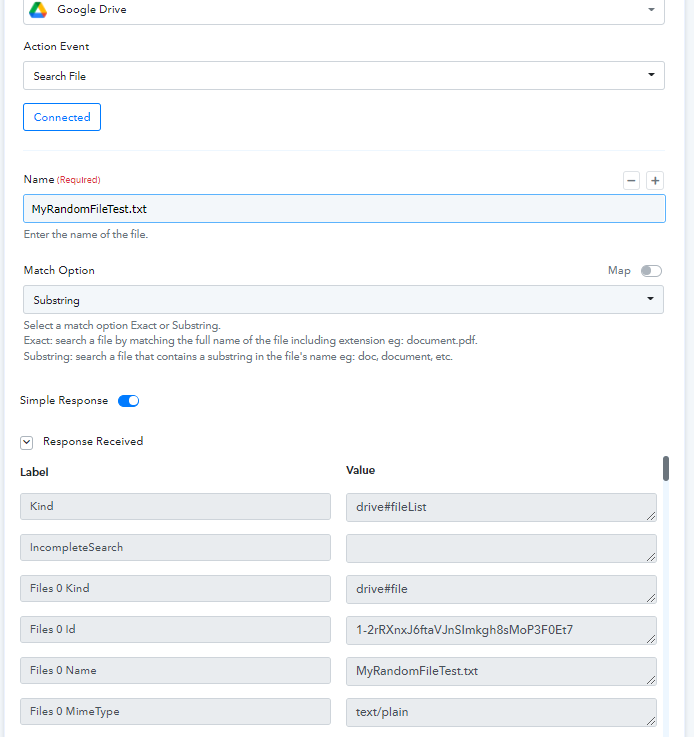Toggle the Map switch on
The image size is (694, 737).
click(x=651, y=271)
